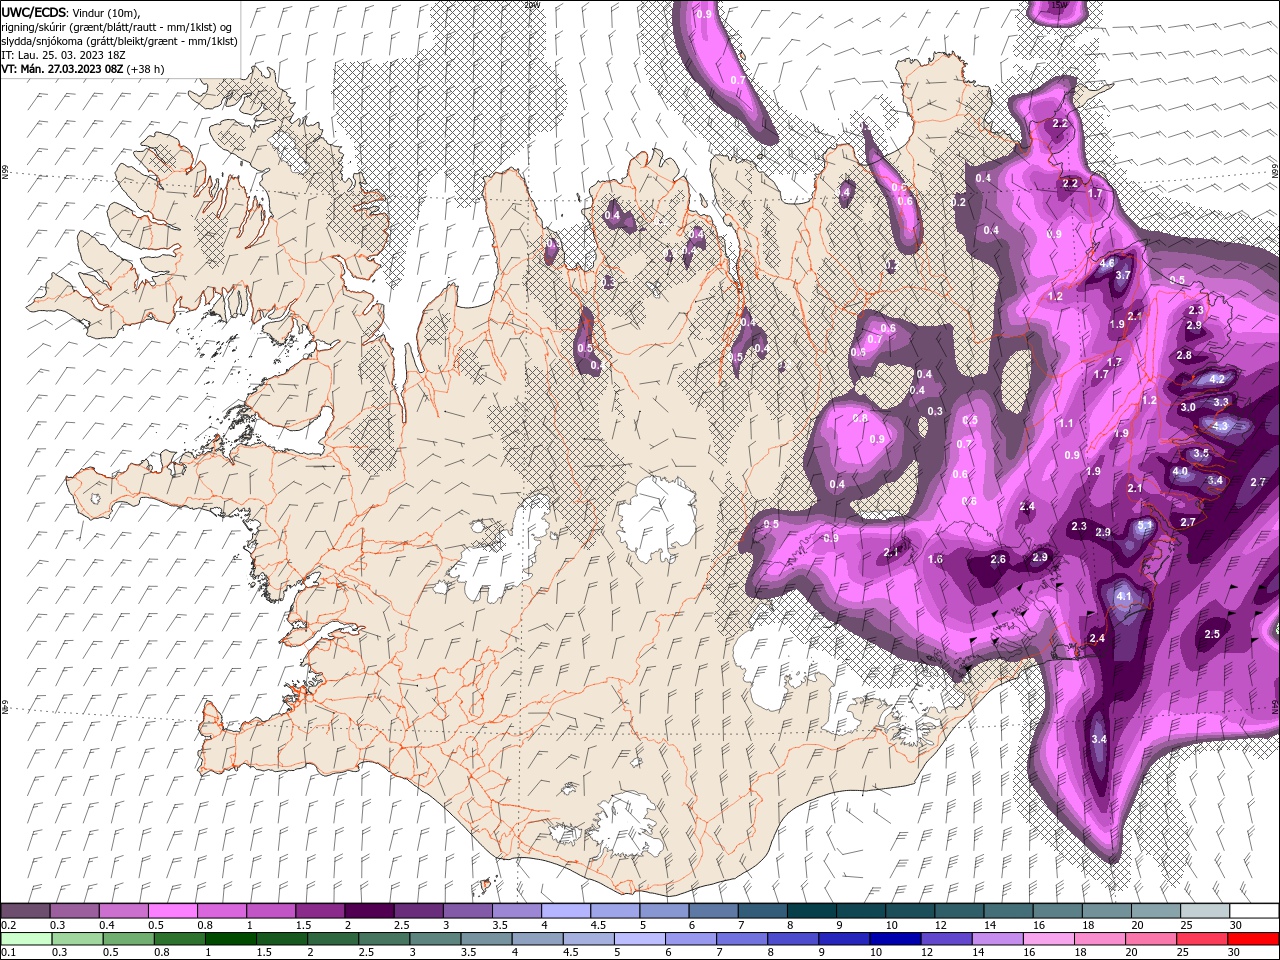The height and width of the screenshot is (960, 1280).
Task: Click the 'slydda/snjókoma' description line in header
Action: click(120, 41)
